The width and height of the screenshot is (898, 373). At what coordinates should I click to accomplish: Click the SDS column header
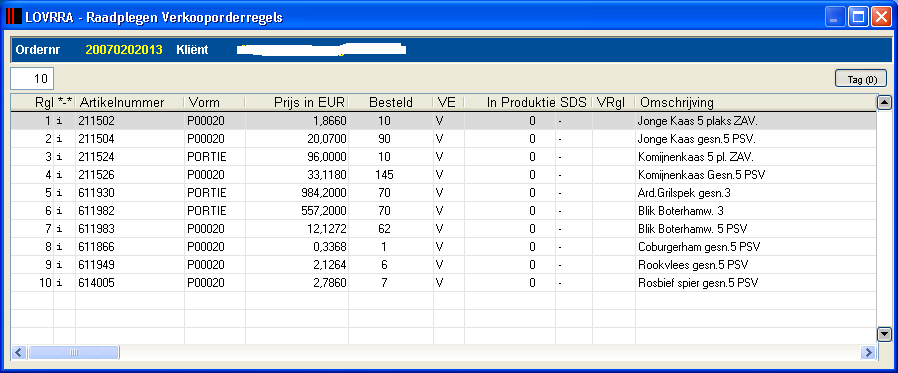point(574,103)
